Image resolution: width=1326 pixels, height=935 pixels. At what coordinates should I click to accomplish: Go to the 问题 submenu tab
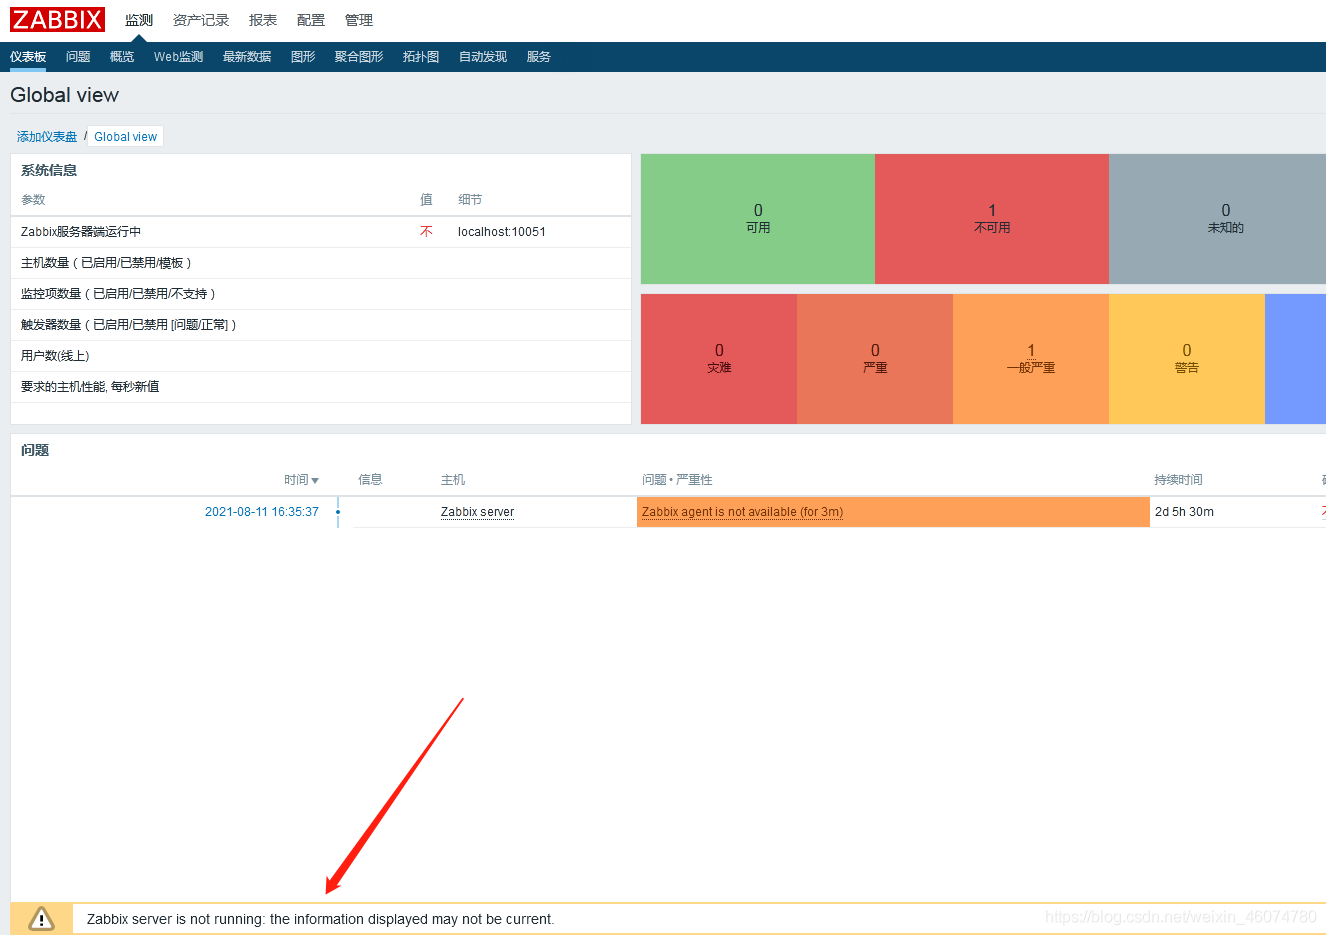point(78,57)
